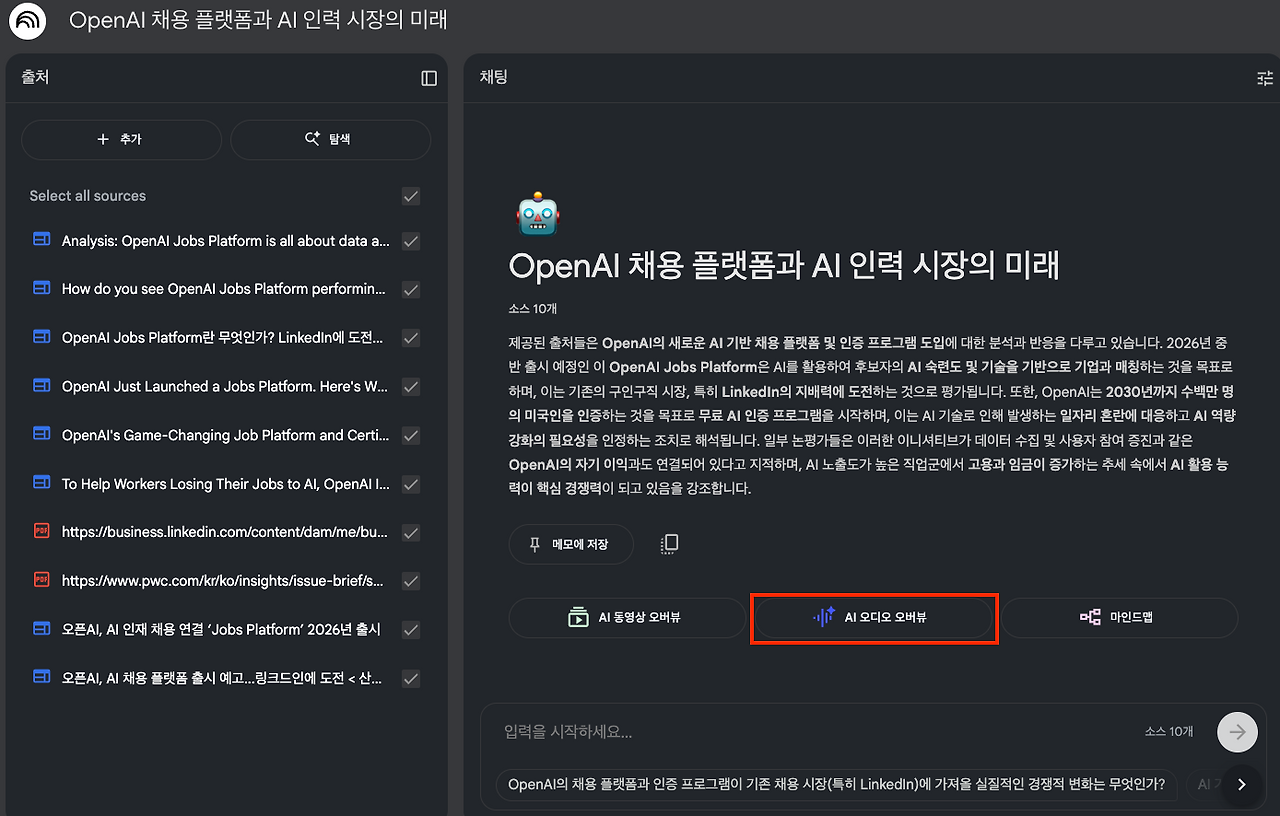Select the suggested LinkedIn competition question chip

[836, 785]
